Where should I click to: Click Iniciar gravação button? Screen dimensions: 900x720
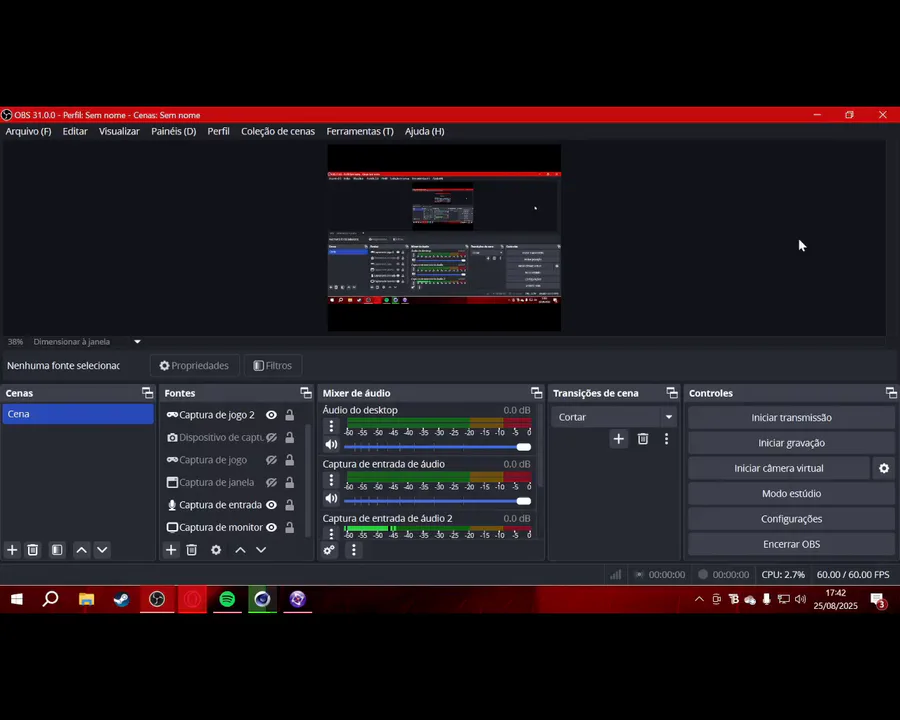(791, 443)
